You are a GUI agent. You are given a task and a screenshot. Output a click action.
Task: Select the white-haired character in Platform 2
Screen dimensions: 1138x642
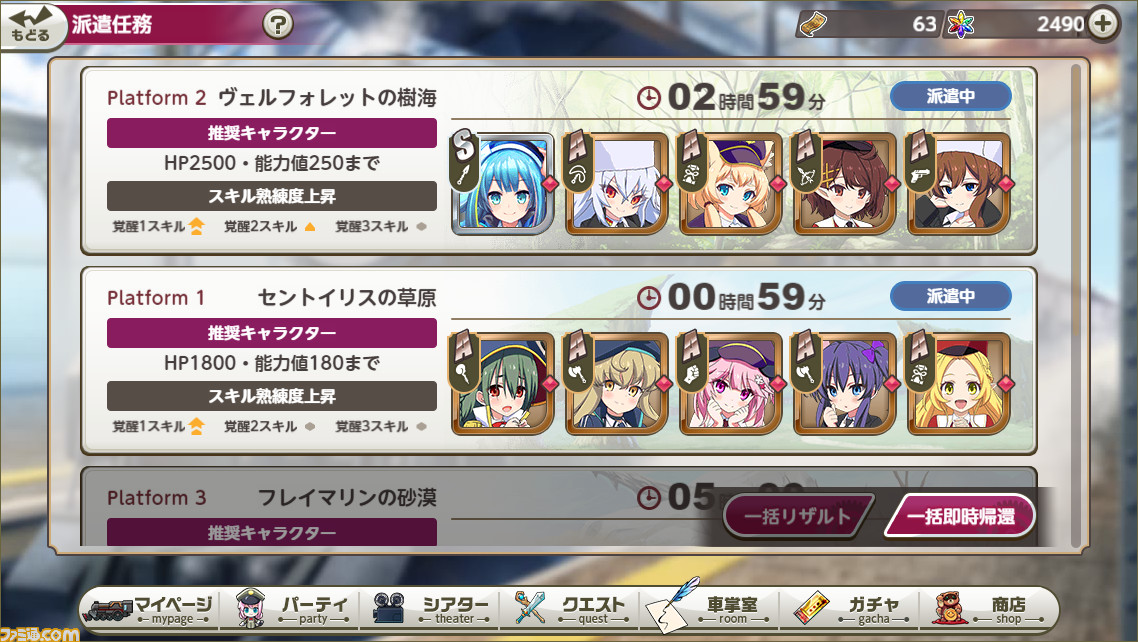pos(617,184)
